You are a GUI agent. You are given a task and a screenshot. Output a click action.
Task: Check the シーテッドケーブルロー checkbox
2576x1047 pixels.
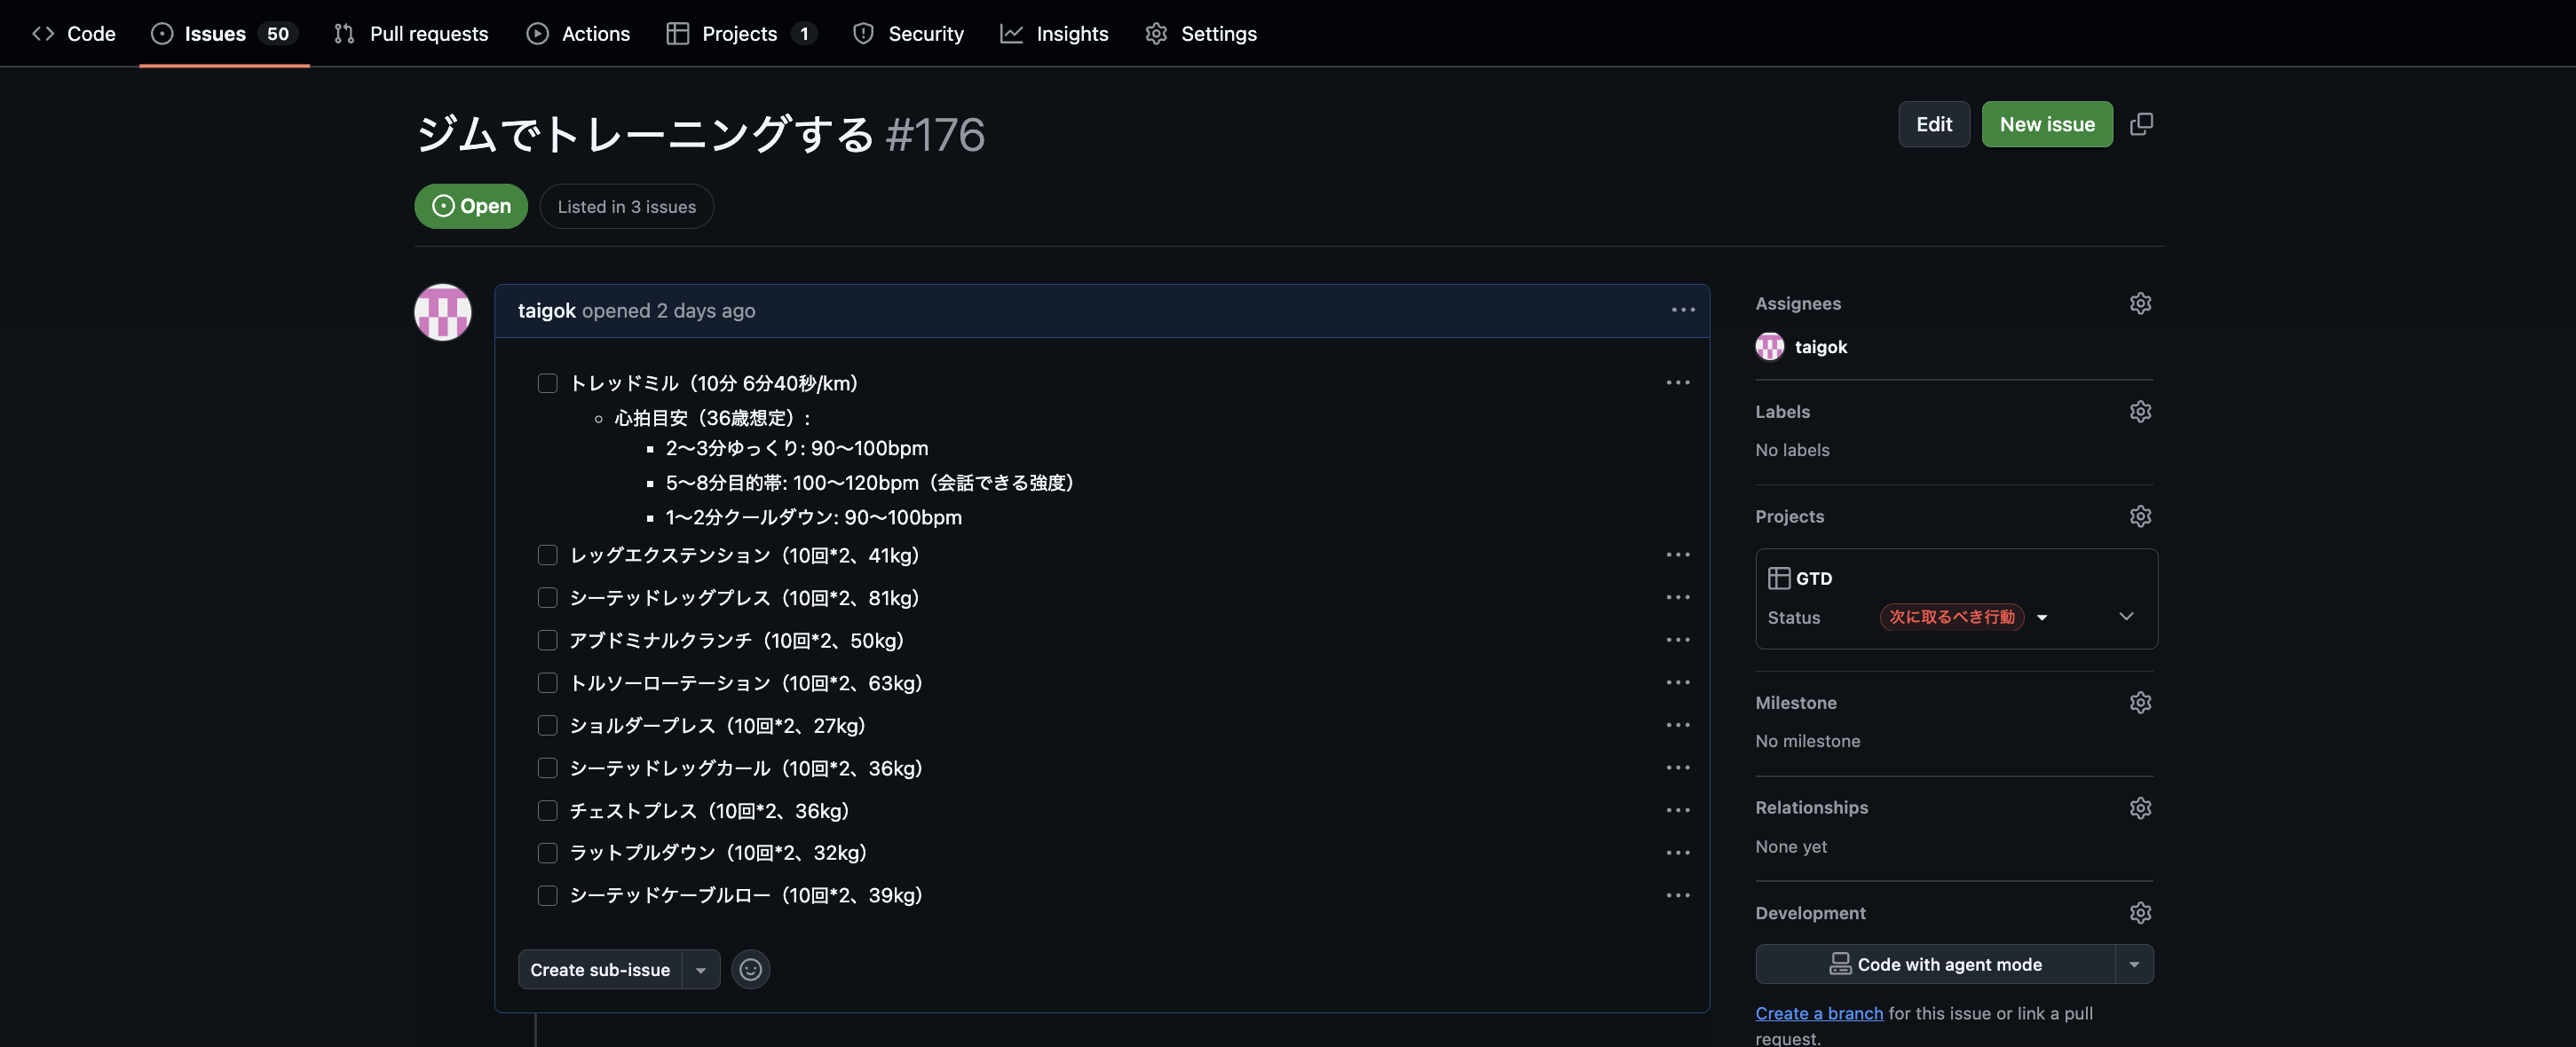[x=548, y=896]
